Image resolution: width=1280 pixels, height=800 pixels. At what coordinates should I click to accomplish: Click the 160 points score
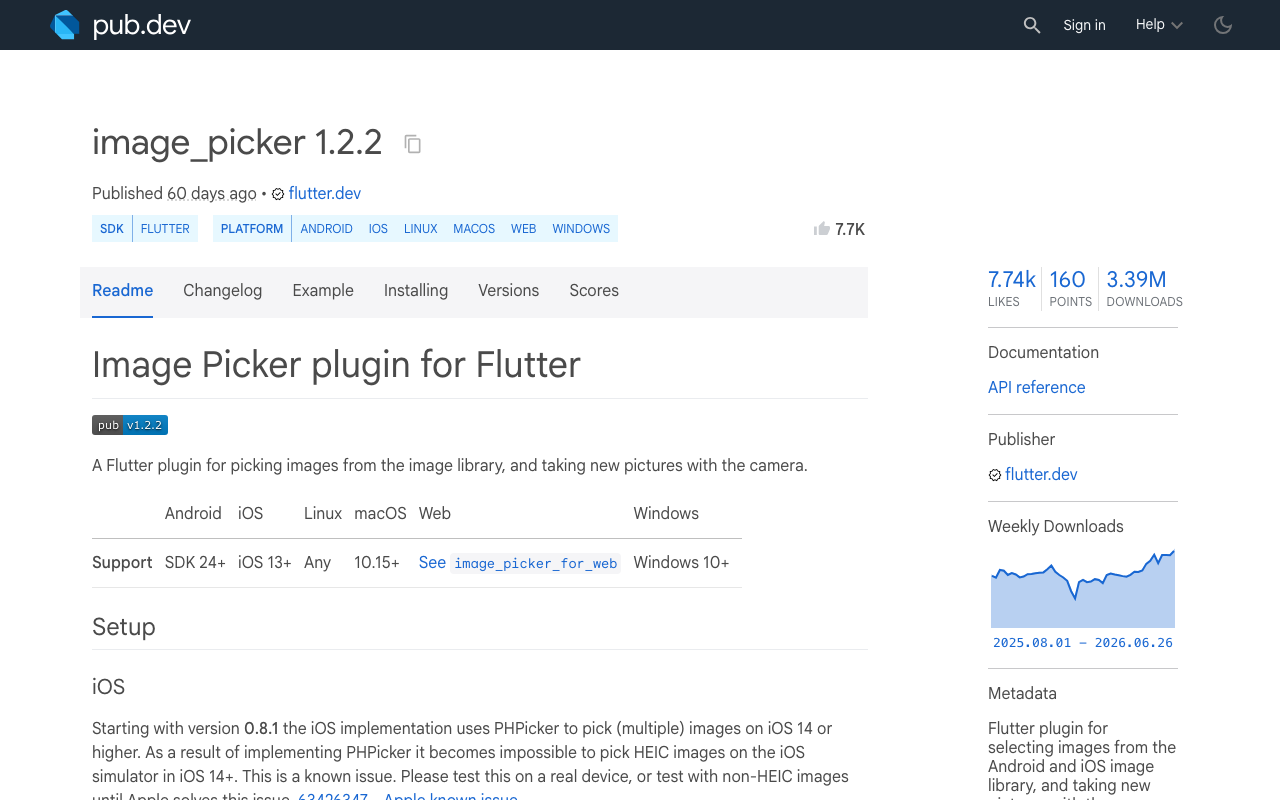pyautogui.click(x=1070, y=288)
